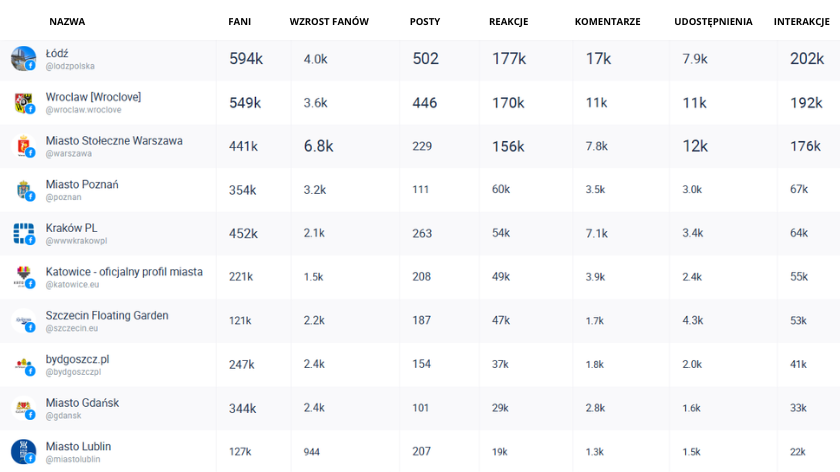Viewport: 840px width, 472px height.
Task: Click the UDOSTĘPNIENIA column header
Action: point(713,22)
